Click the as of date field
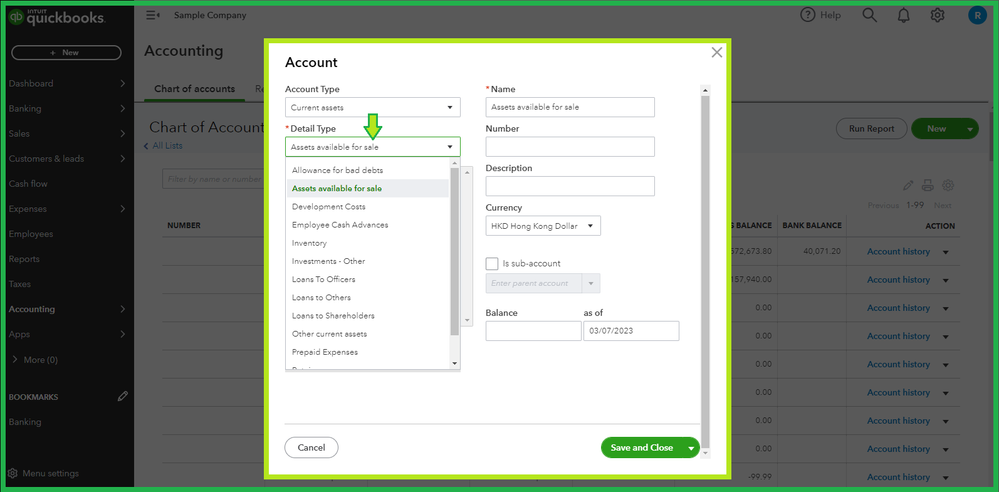 631,331
